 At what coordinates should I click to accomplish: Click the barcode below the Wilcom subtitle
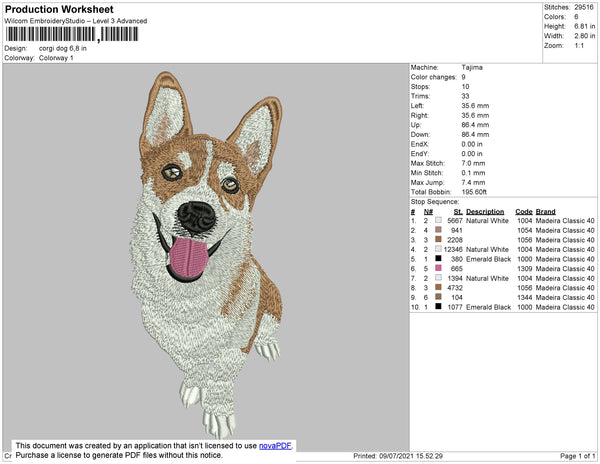pyautogui.click(x=72, y=34)
